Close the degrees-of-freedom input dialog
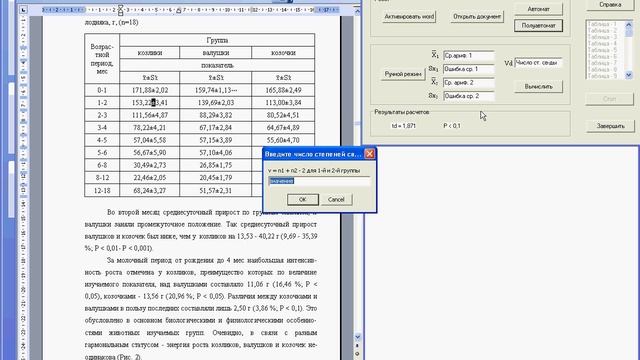 pos(369,154)
